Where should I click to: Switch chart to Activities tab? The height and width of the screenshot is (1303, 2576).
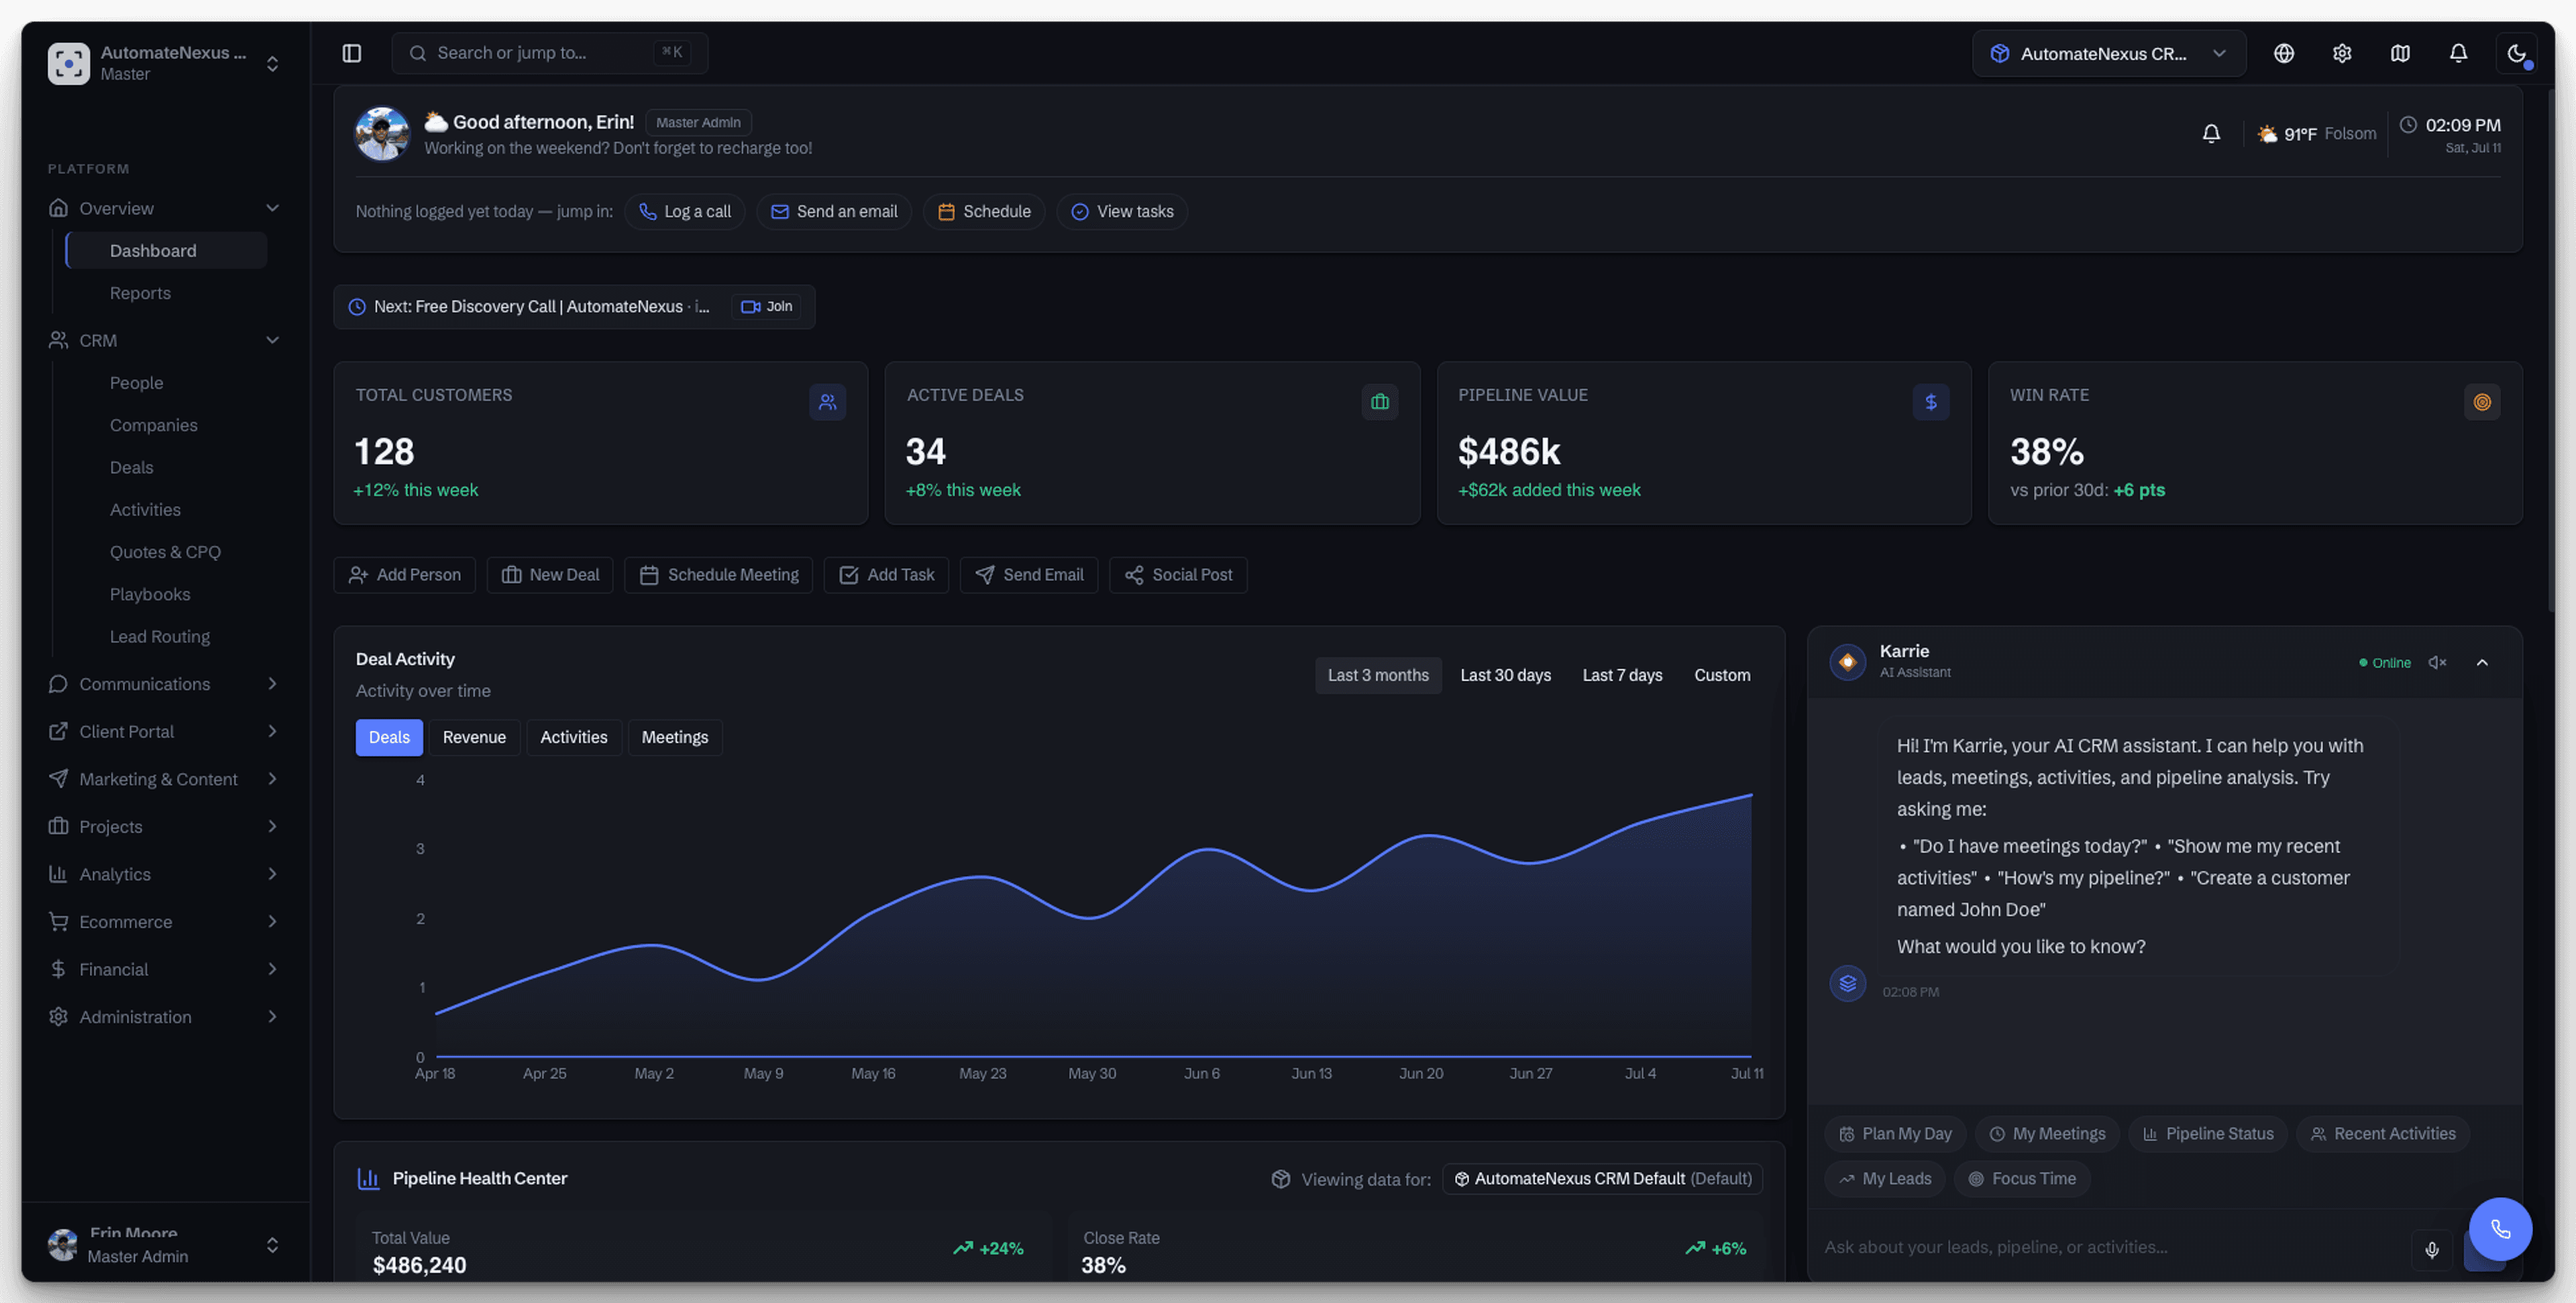click(x=573, y=737)
